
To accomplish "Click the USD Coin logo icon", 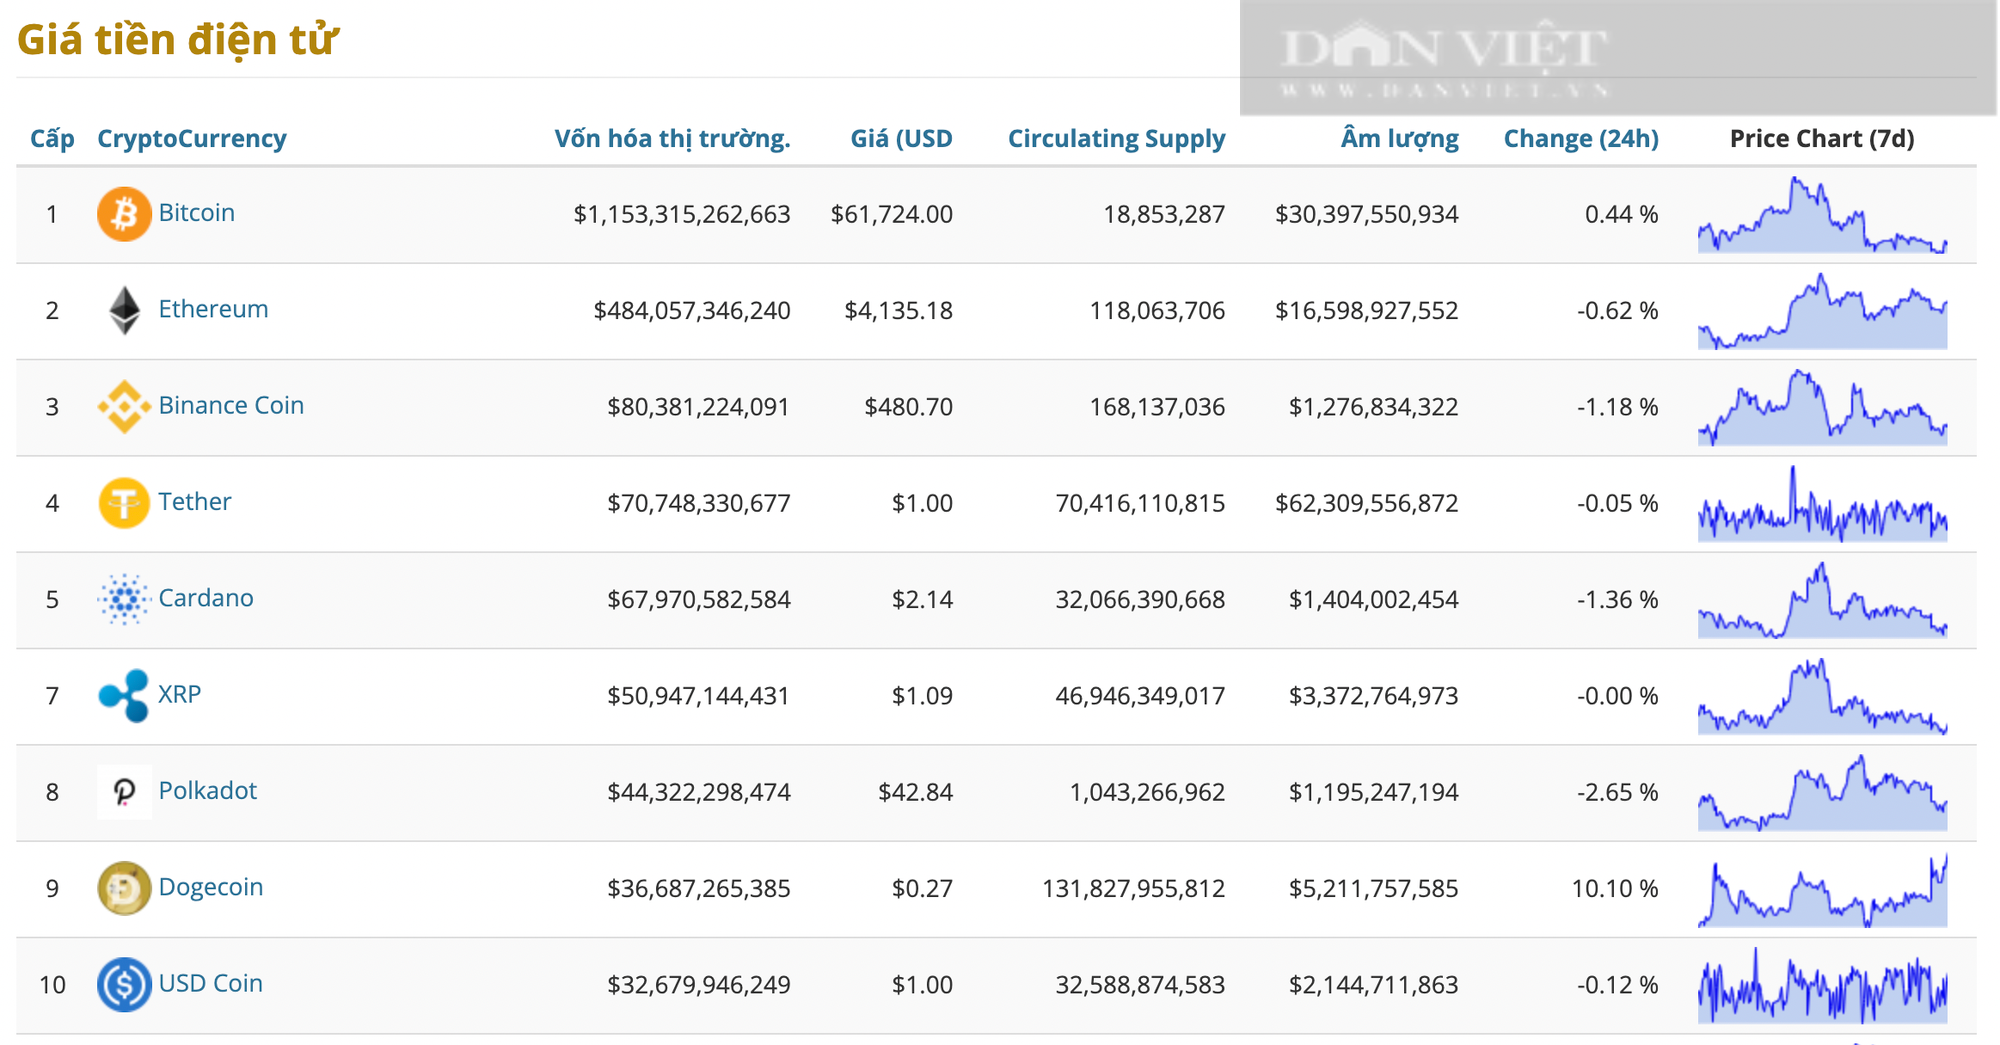I will pos(124,984).
